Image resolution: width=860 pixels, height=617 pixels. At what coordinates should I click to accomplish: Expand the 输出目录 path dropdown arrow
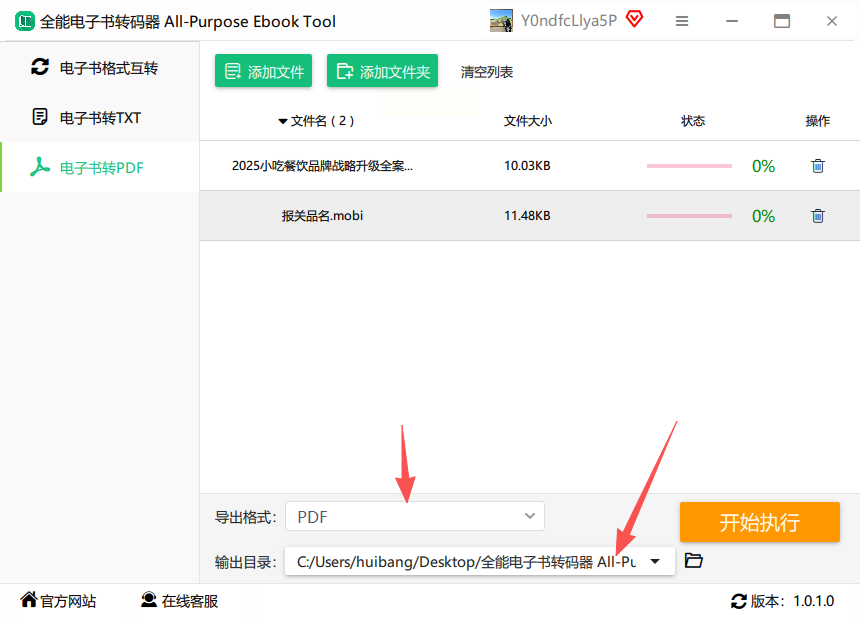pyautogui.click(x=655, y=561)
